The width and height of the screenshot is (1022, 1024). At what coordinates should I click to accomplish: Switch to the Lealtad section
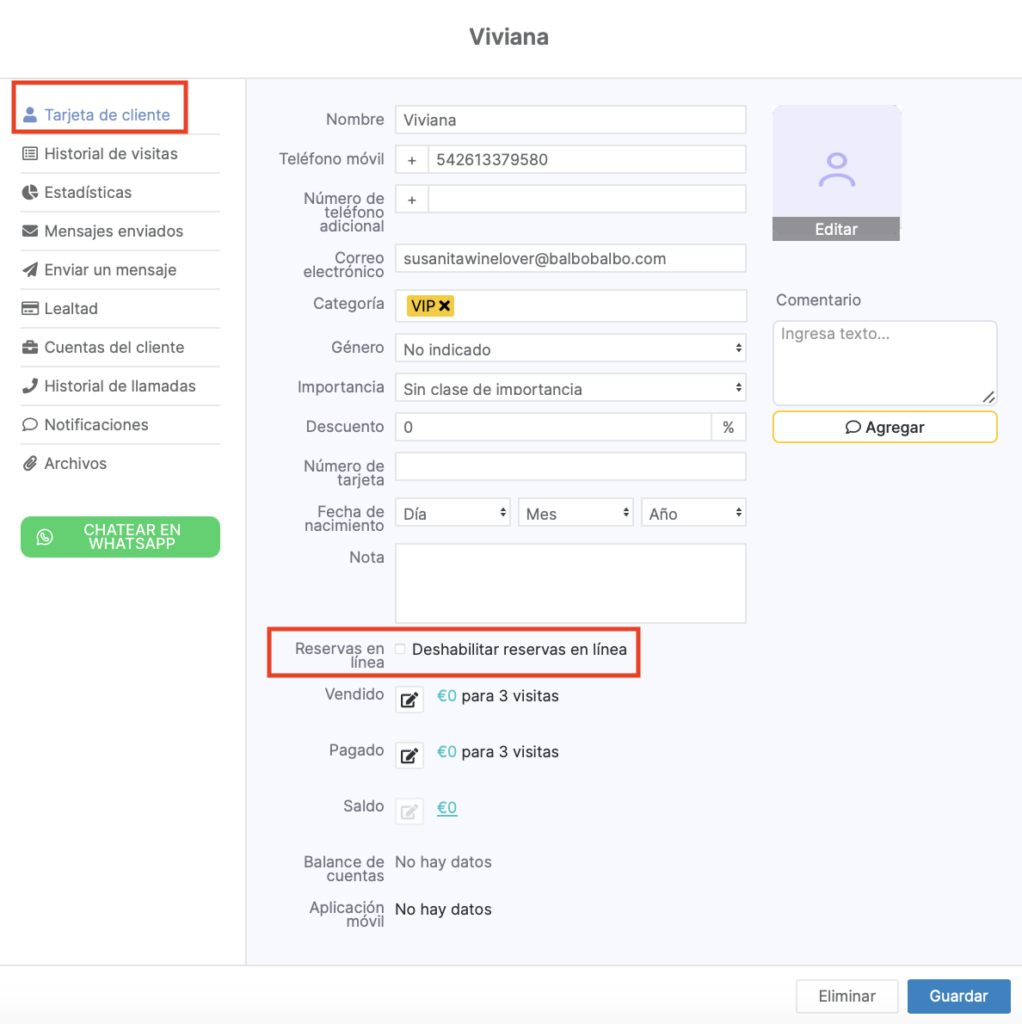(x=70, y=309)
